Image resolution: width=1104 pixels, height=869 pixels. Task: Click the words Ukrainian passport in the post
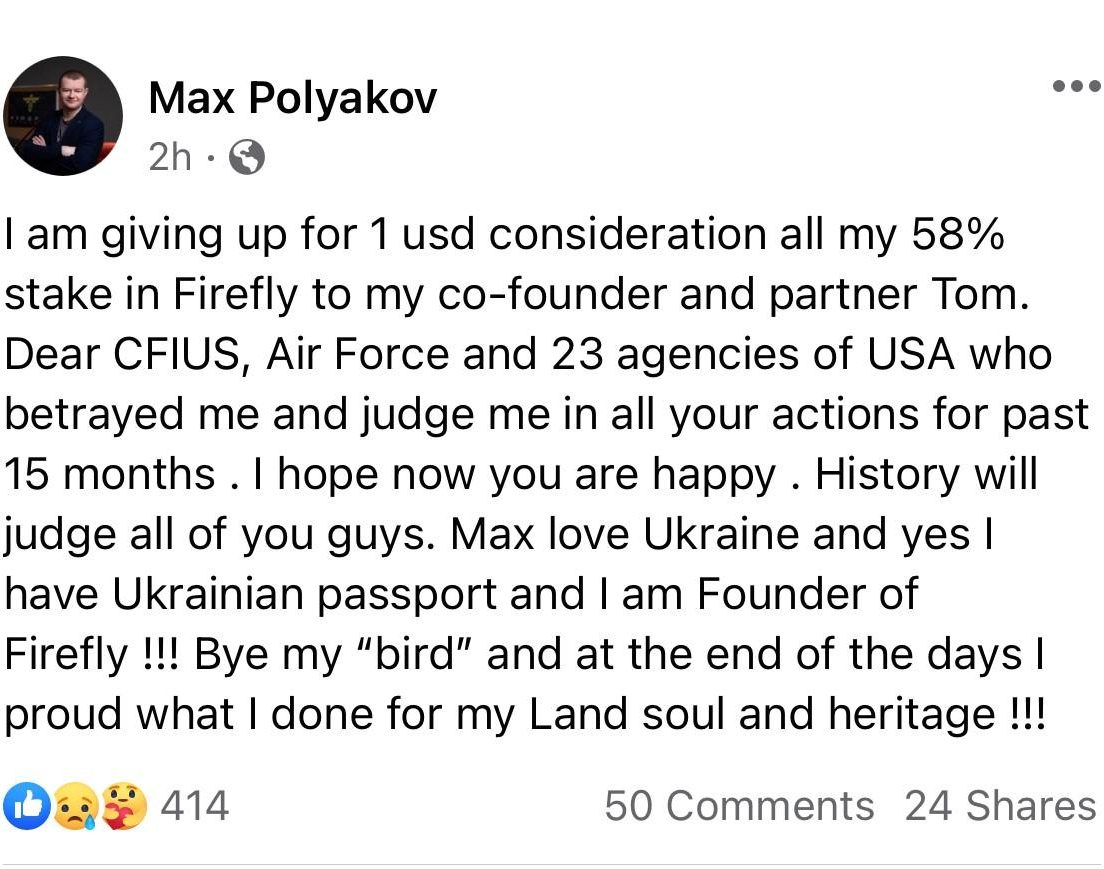[304, 595]
